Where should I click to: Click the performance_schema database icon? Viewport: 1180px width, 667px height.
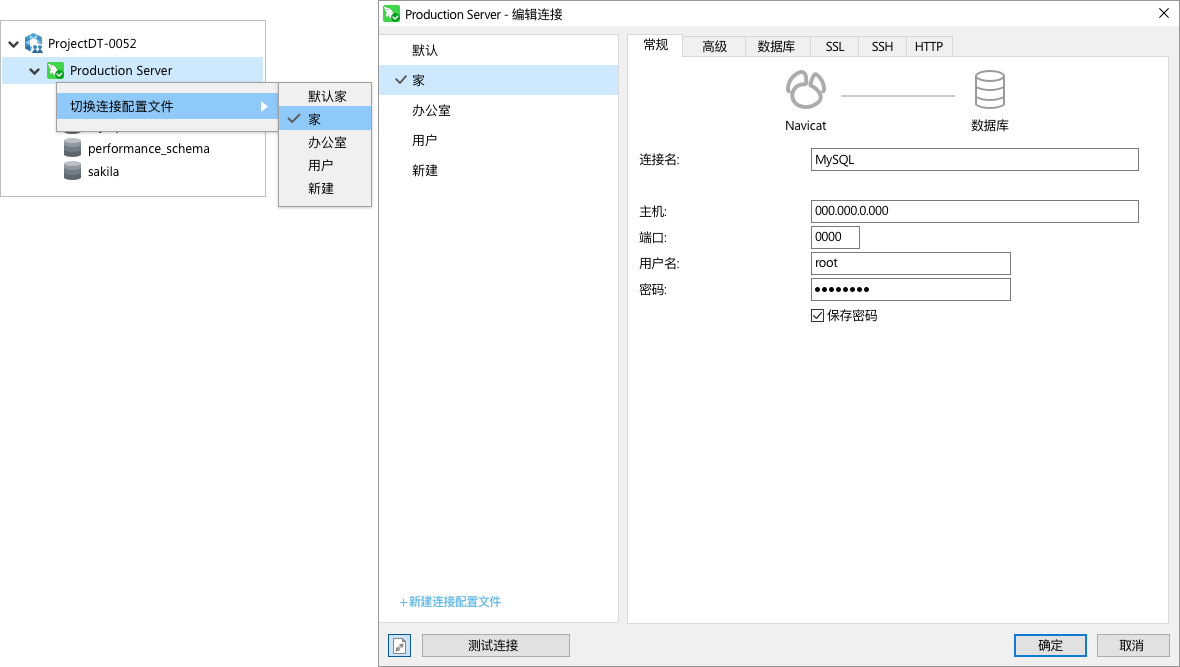click(72, 148)
